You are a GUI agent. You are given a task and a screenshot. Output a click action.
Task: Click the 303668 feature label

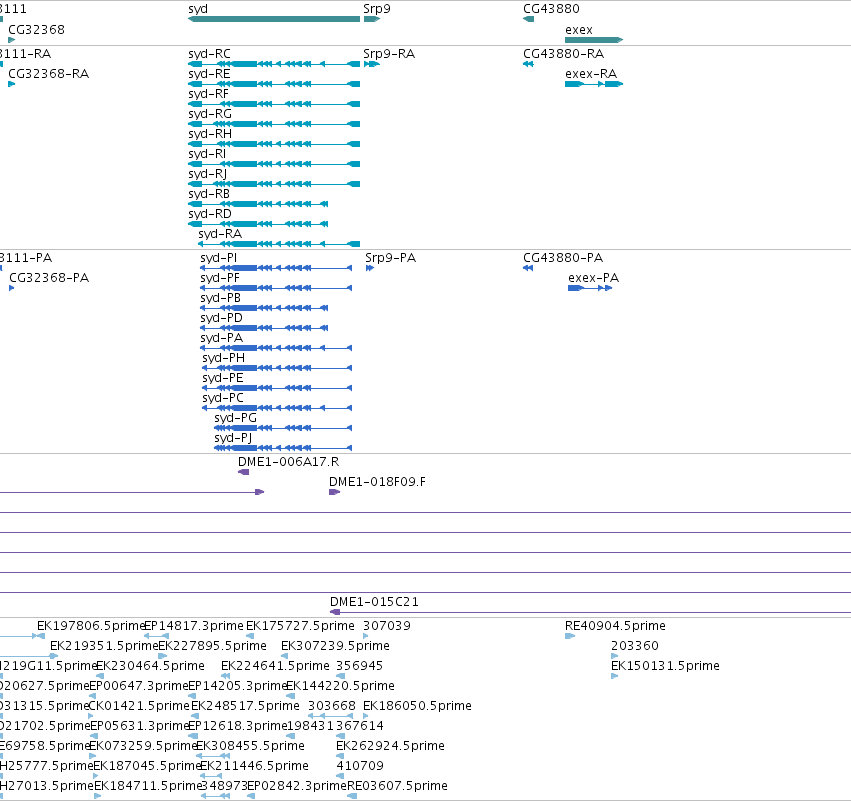332,706
